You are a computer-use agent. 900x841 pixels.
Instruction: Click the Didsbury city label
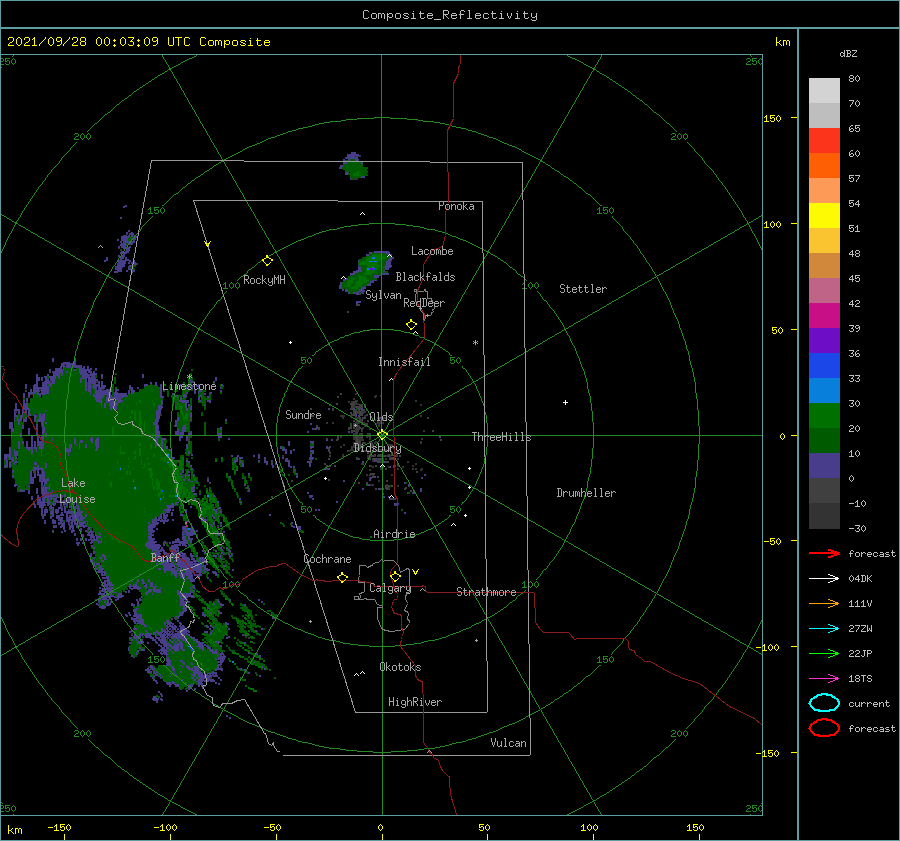(x=377, y=448)
